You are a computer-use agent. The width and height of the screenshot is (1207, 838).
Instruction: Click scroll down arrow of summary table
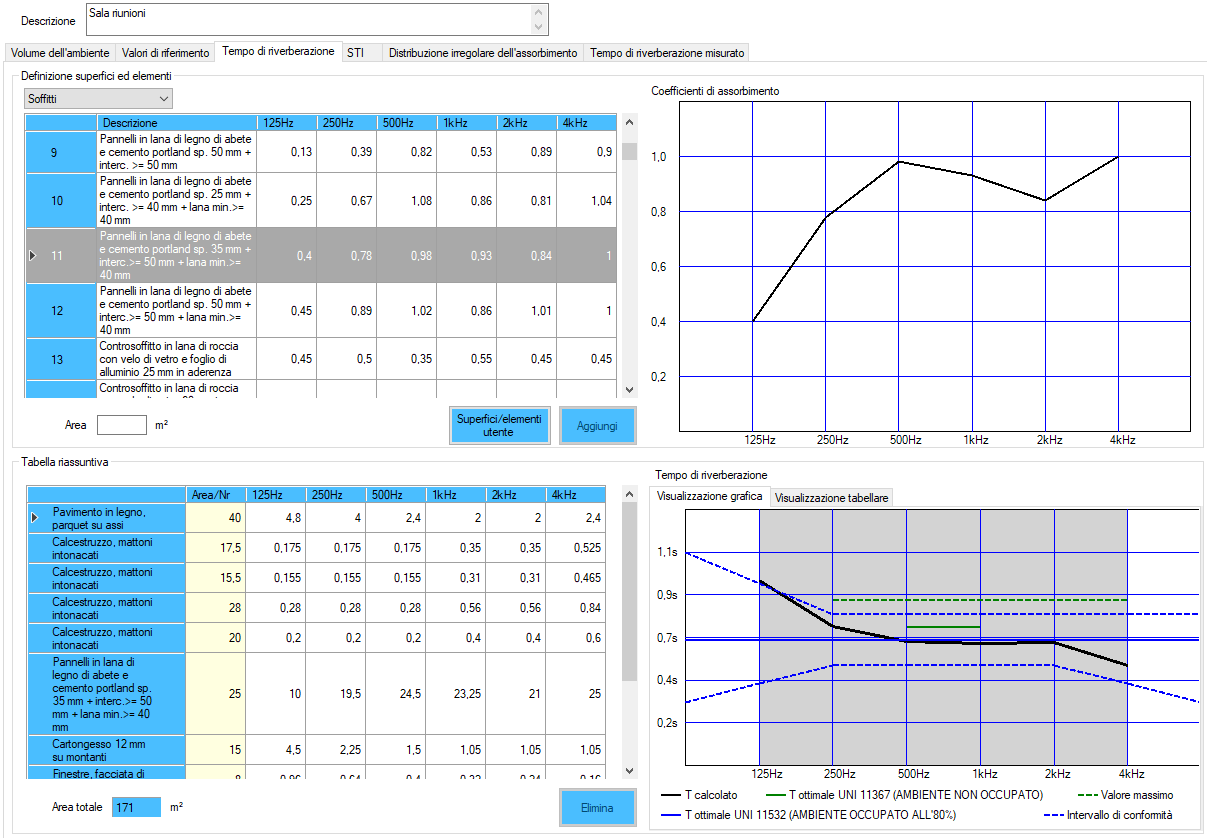pos(629,770)
